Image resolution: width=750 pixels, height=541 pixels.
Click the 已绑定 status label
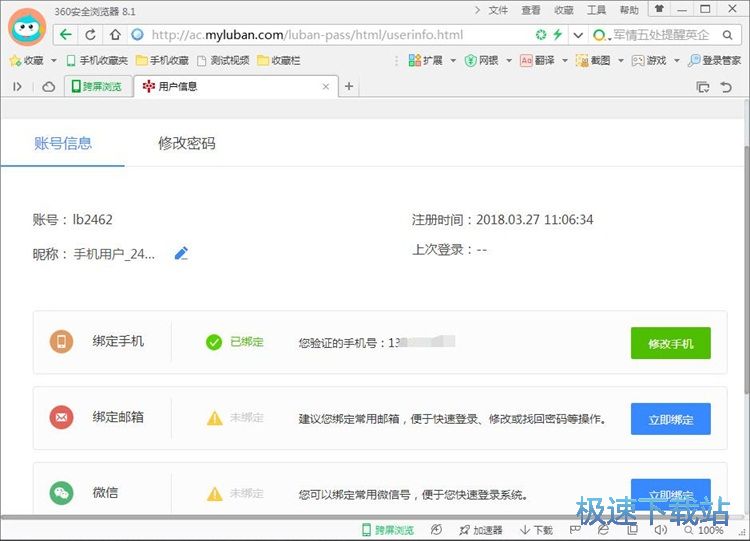(247, 342)
